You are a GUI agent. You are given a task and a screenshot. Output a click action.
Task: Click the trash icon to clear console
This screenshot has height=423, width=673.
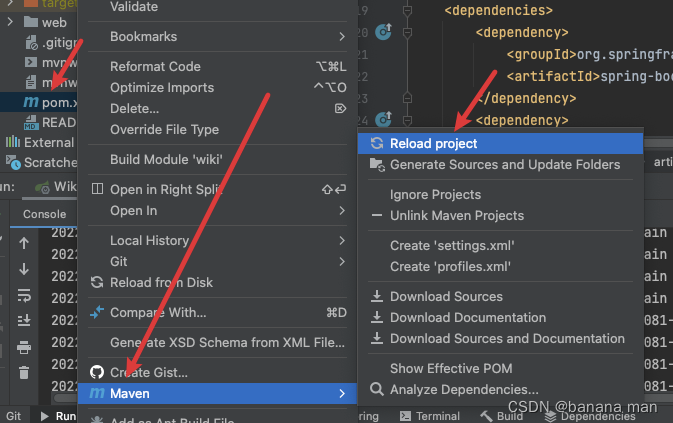pyautogui.click(x=24, y=372)
